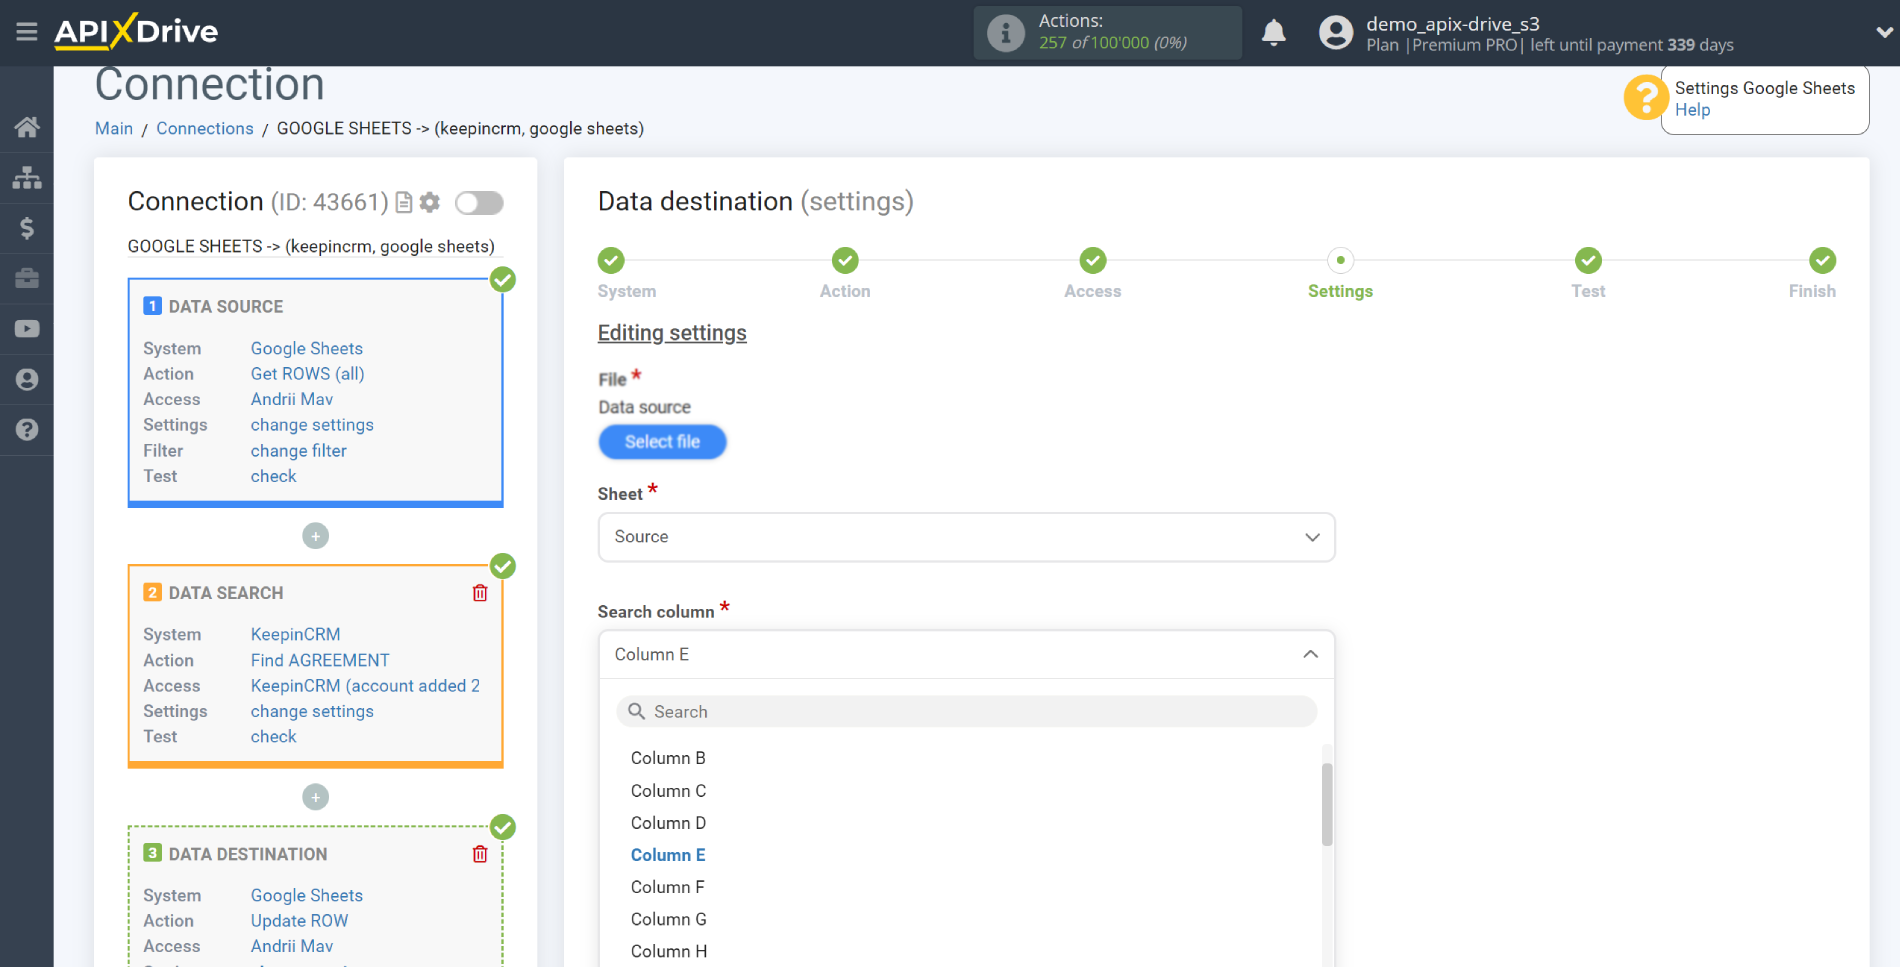Open the hamburger menu icon
Image resolution: width=1900 pixels, height=967 pixels.
click(x=27, y=32)
